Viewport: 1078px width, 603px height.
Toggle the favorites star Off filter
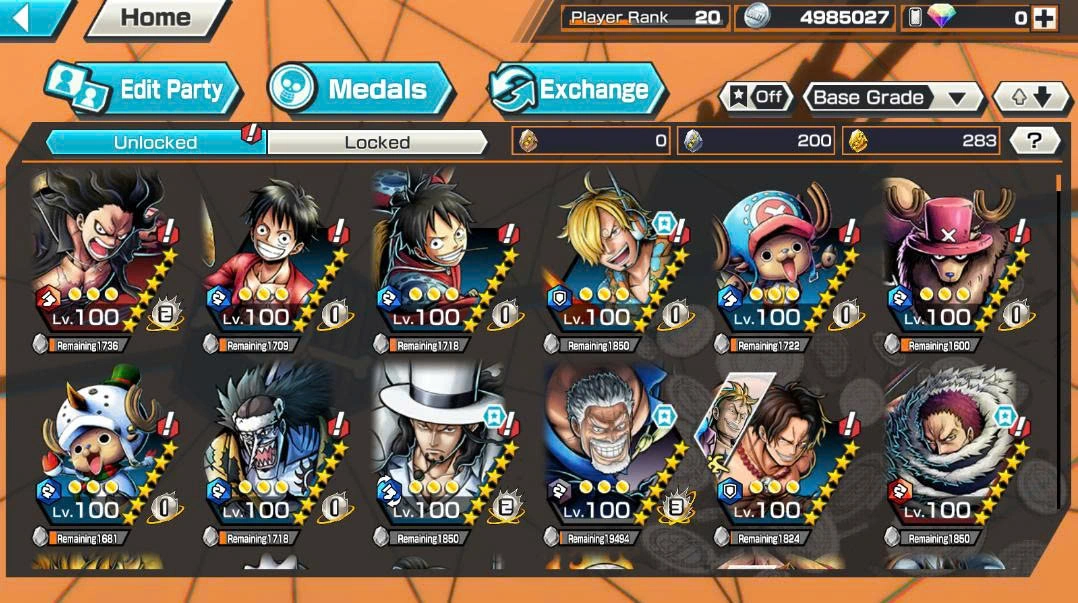[756, 97]
